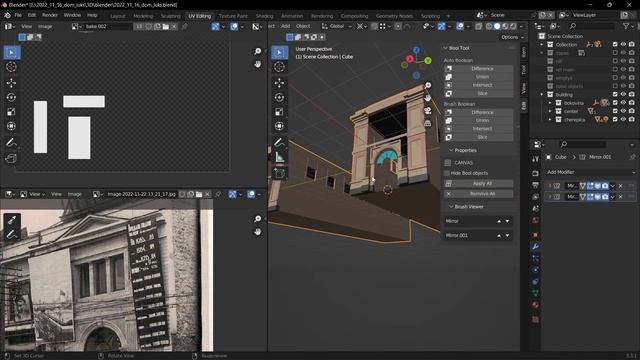Image resolution: width=640 pixels, height=360 pixels.
Task: Switch perspective/orthographic grid icon in viewport
Action: click(428, 123)
